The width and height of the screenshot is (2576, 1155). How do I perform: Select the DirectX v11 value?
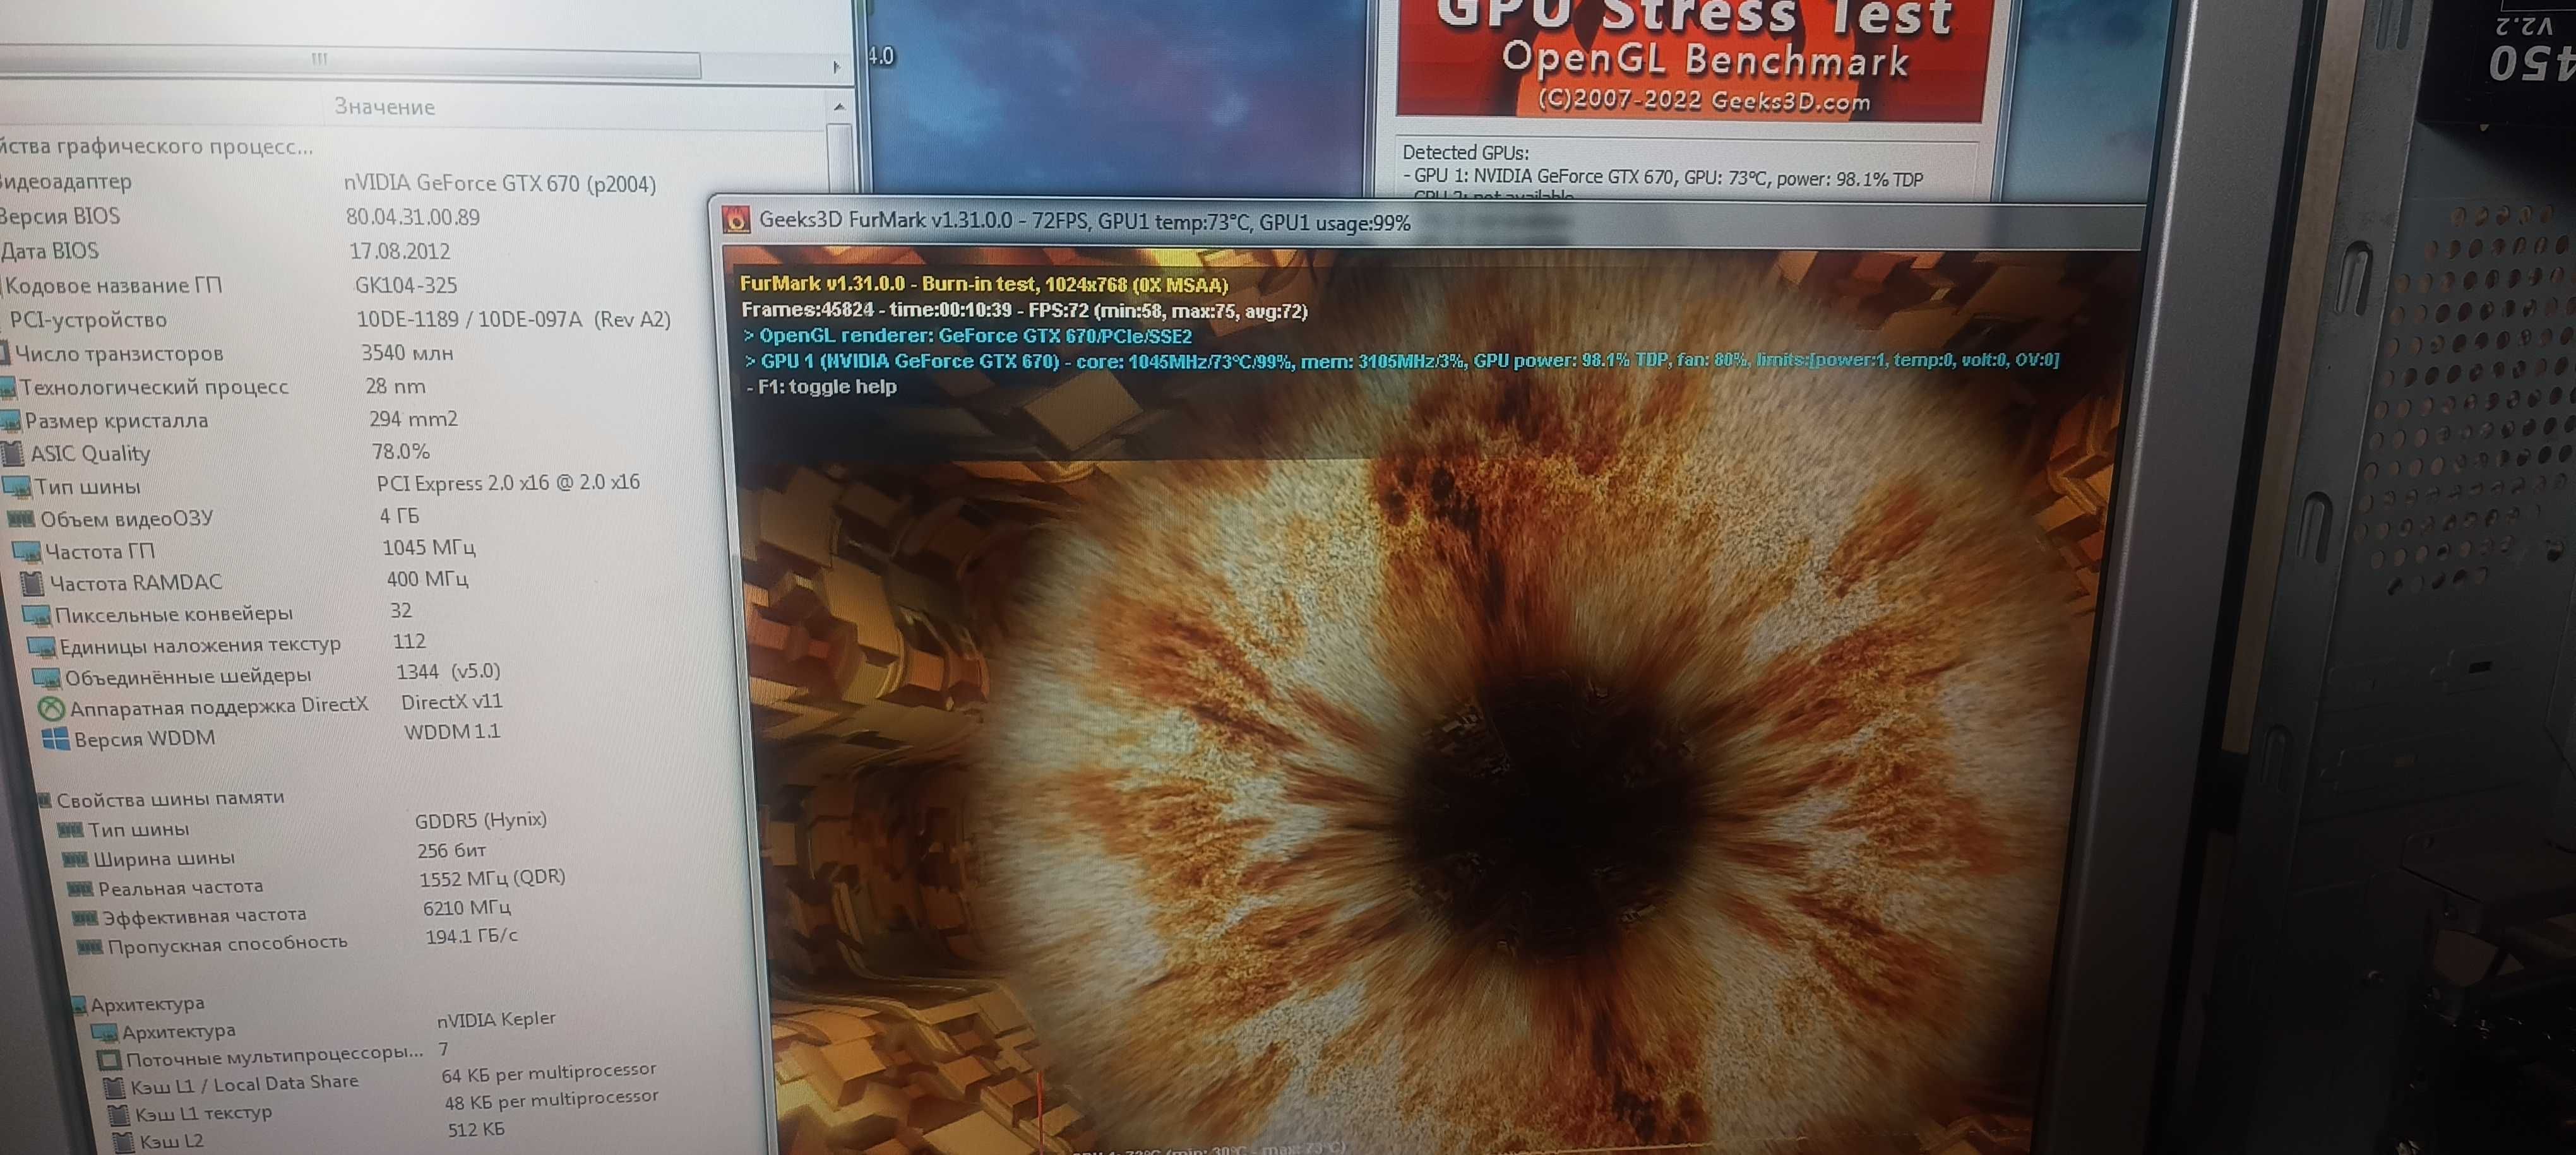pyautogui.click(x=452, y=702)
